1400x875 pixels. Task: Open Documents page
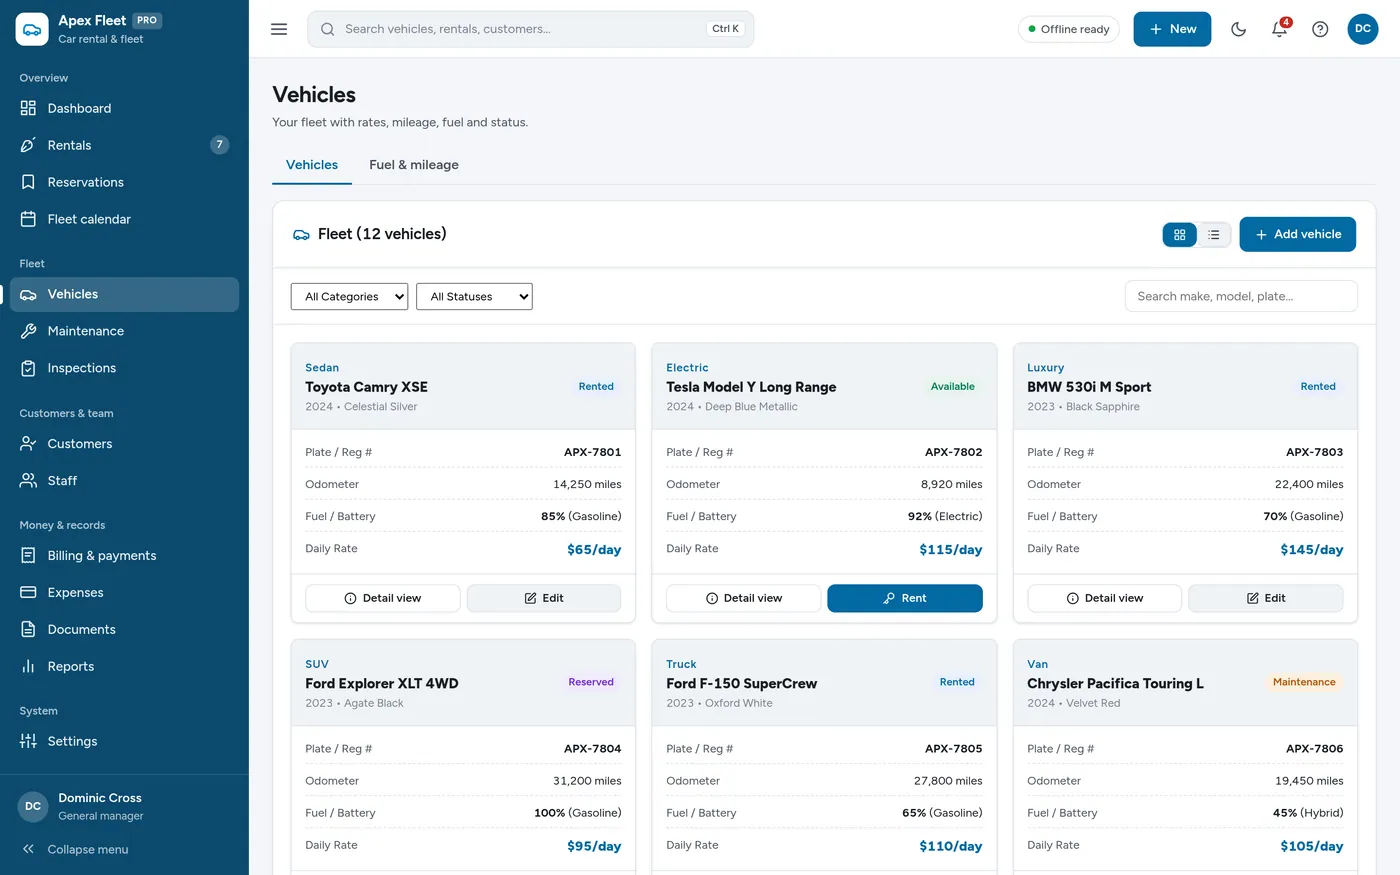[x=124, y=630]
